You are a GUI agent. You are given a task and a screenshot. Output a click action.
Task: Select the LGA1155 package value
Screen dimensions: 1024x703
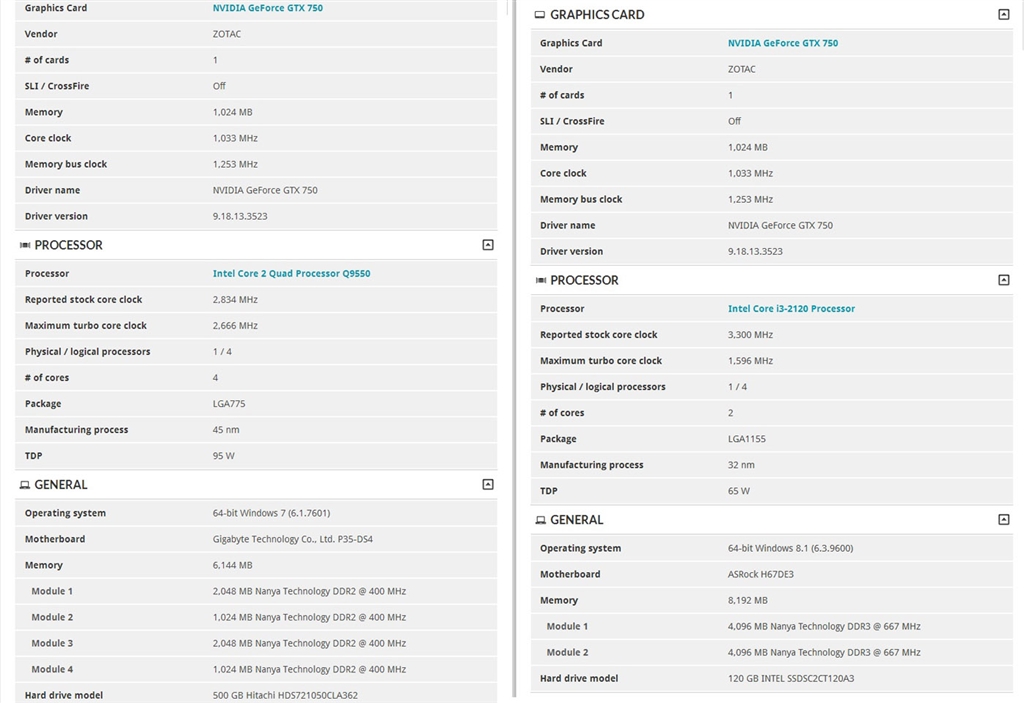pyautogui.click(x=746, y=439)
